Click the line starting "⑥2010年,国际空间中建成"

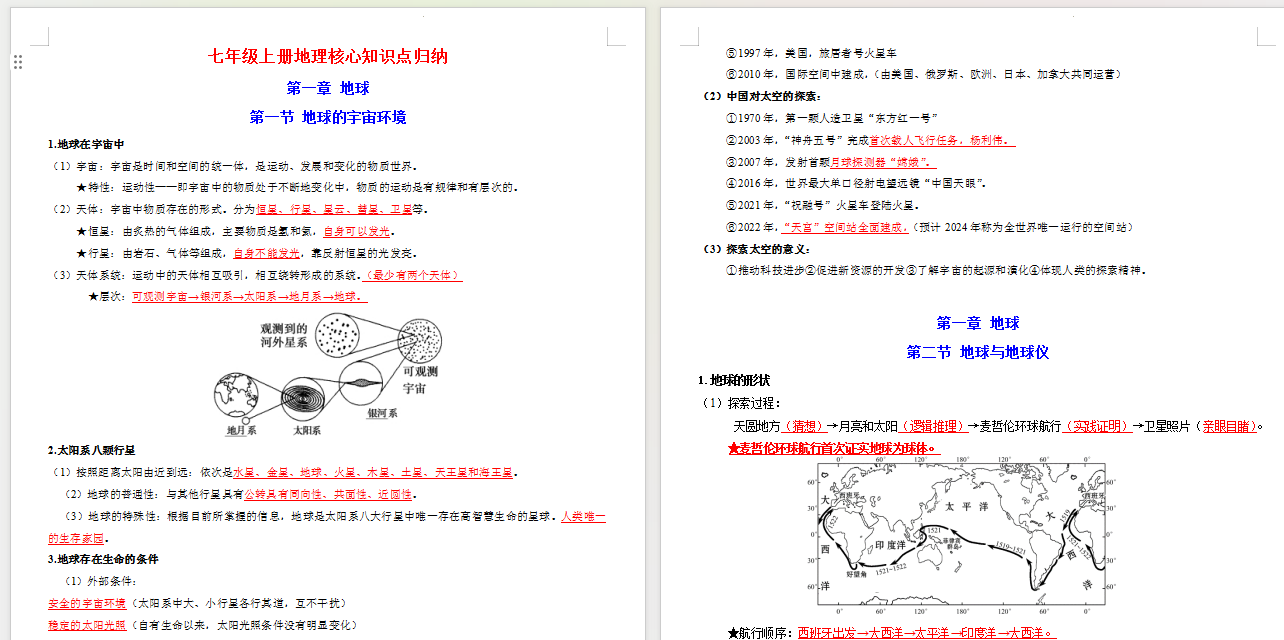(923, 74)
